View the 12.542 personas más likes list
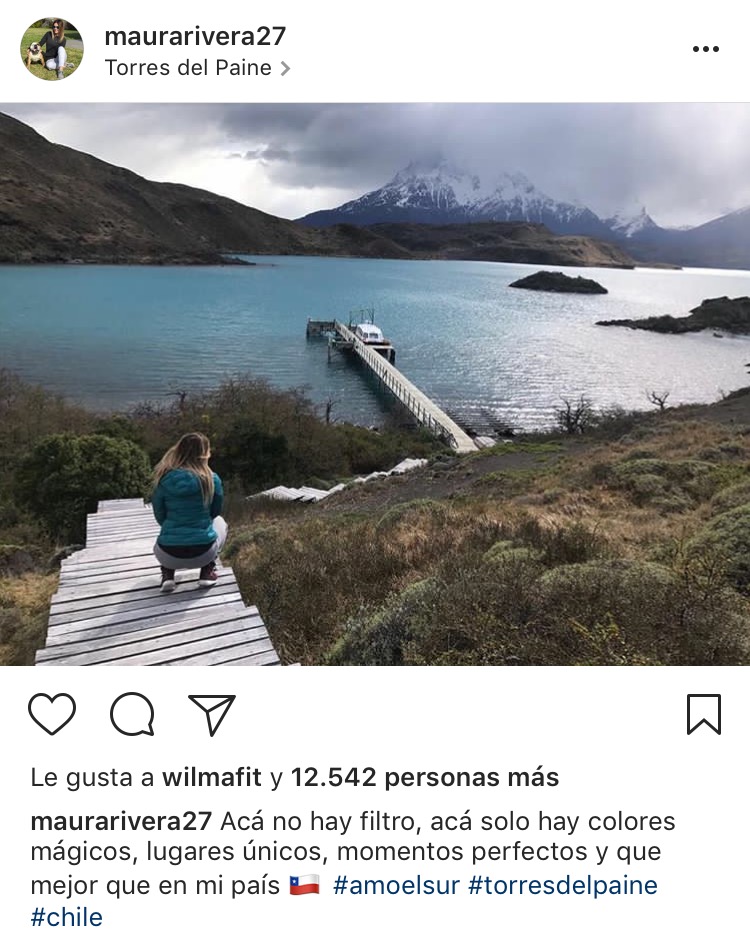Image resolution: width=750 pixels, height=946 pixels. click(x=425, y=777)
